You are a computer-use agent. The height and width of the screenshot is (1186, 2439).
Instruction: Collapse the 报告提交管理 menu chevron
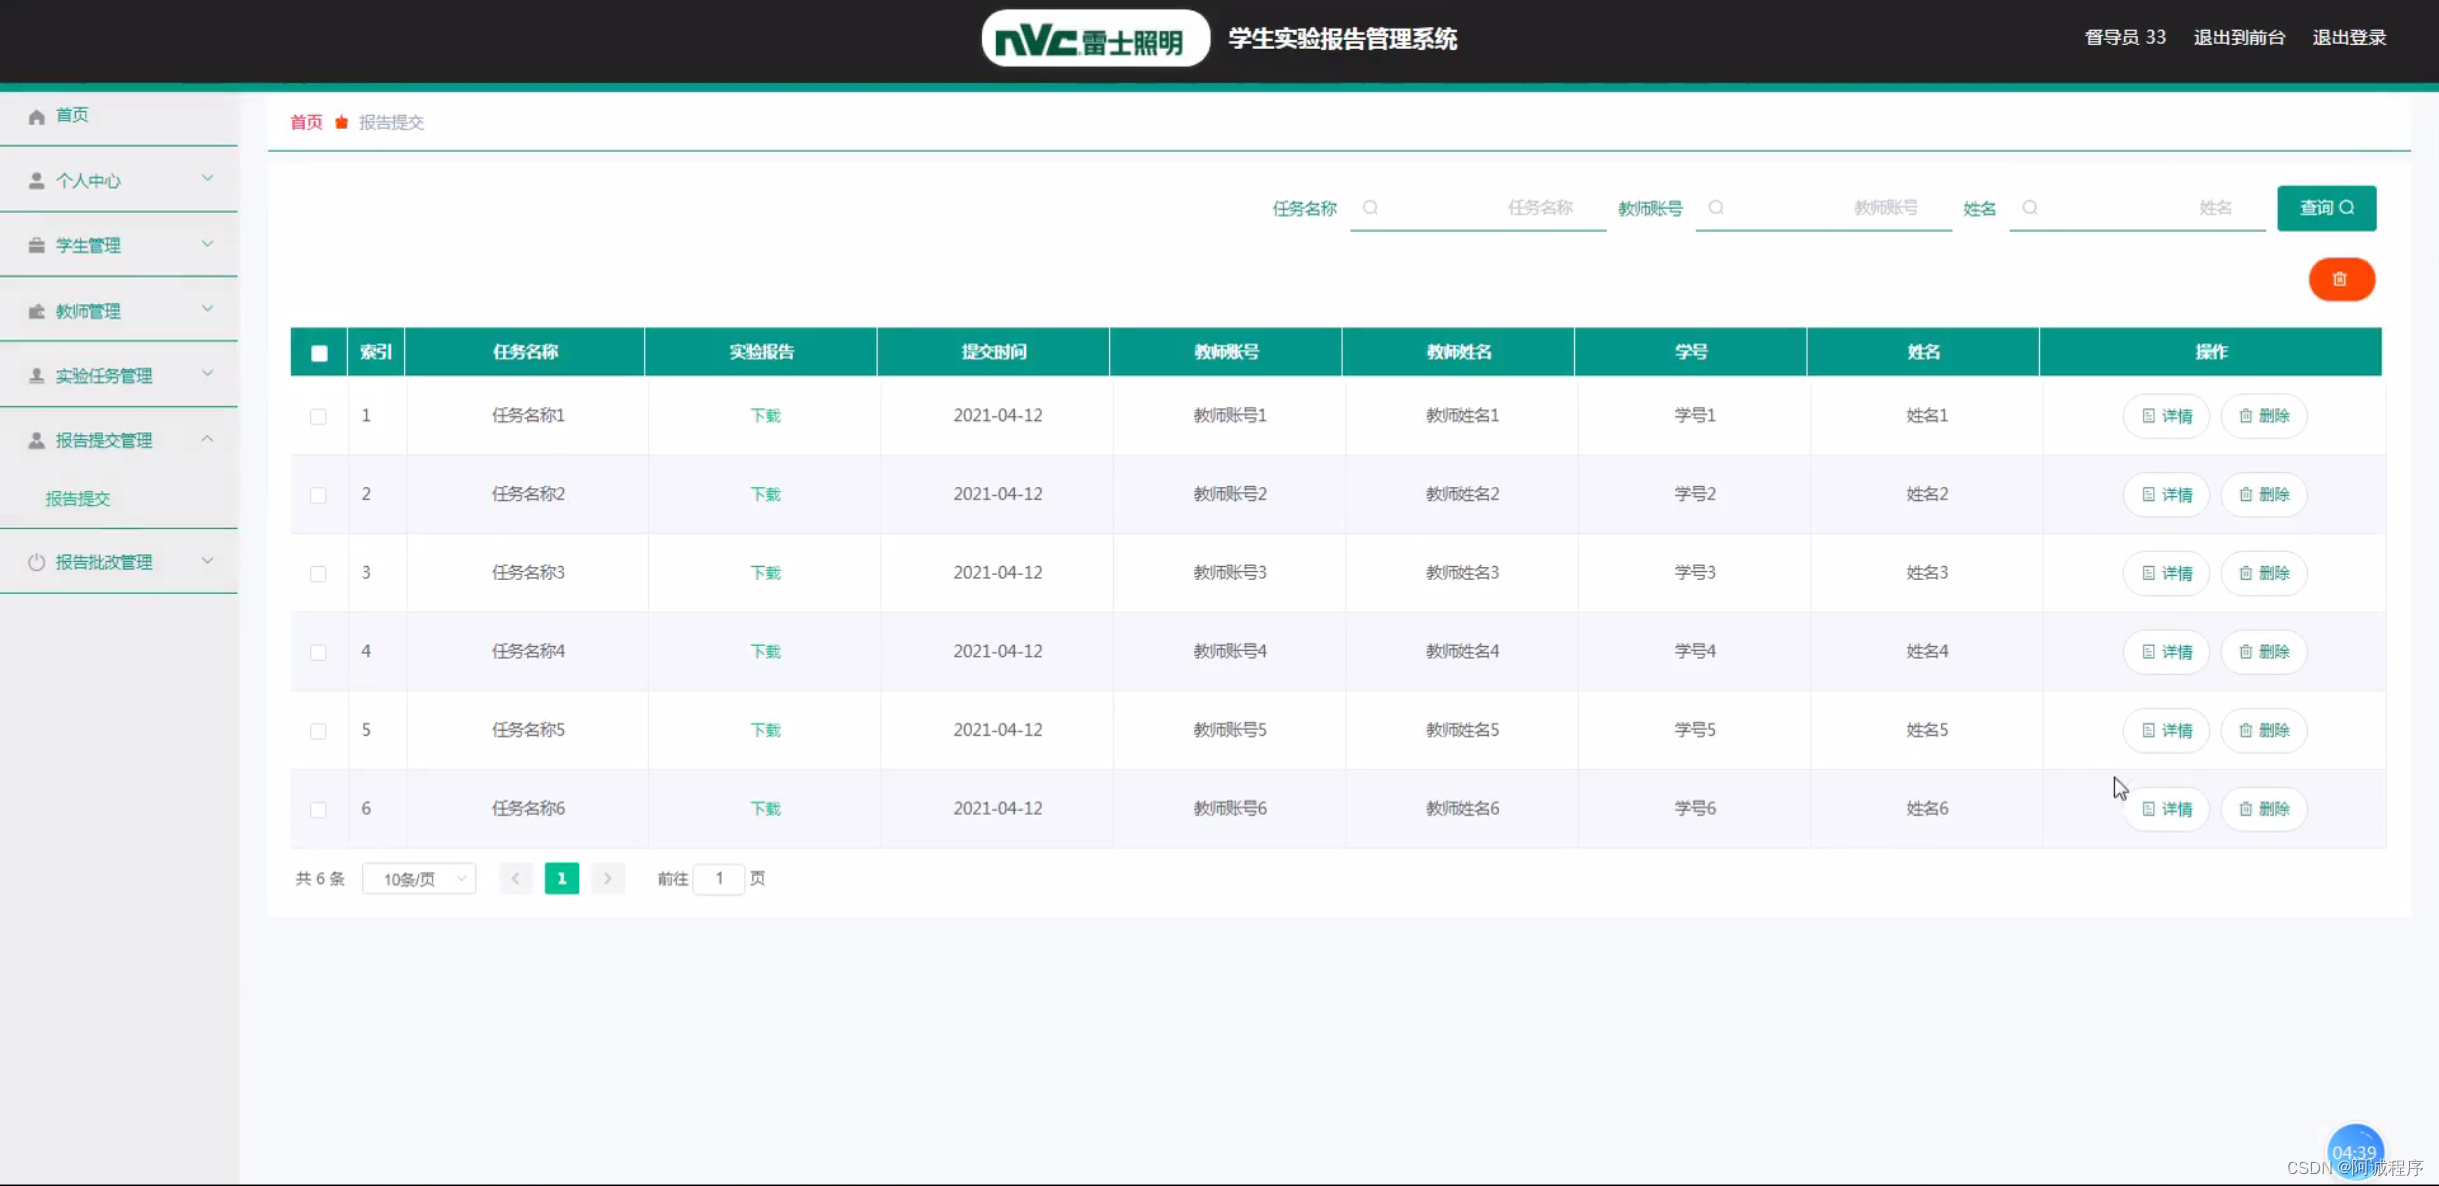pos(207,439)
